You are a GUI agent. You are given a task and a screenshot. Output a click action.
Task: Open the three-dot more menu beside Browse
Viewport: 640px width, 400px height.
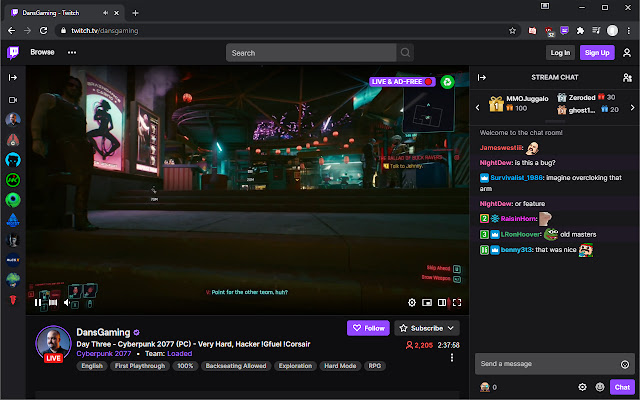pyautogui.click(x=72, y=52)
